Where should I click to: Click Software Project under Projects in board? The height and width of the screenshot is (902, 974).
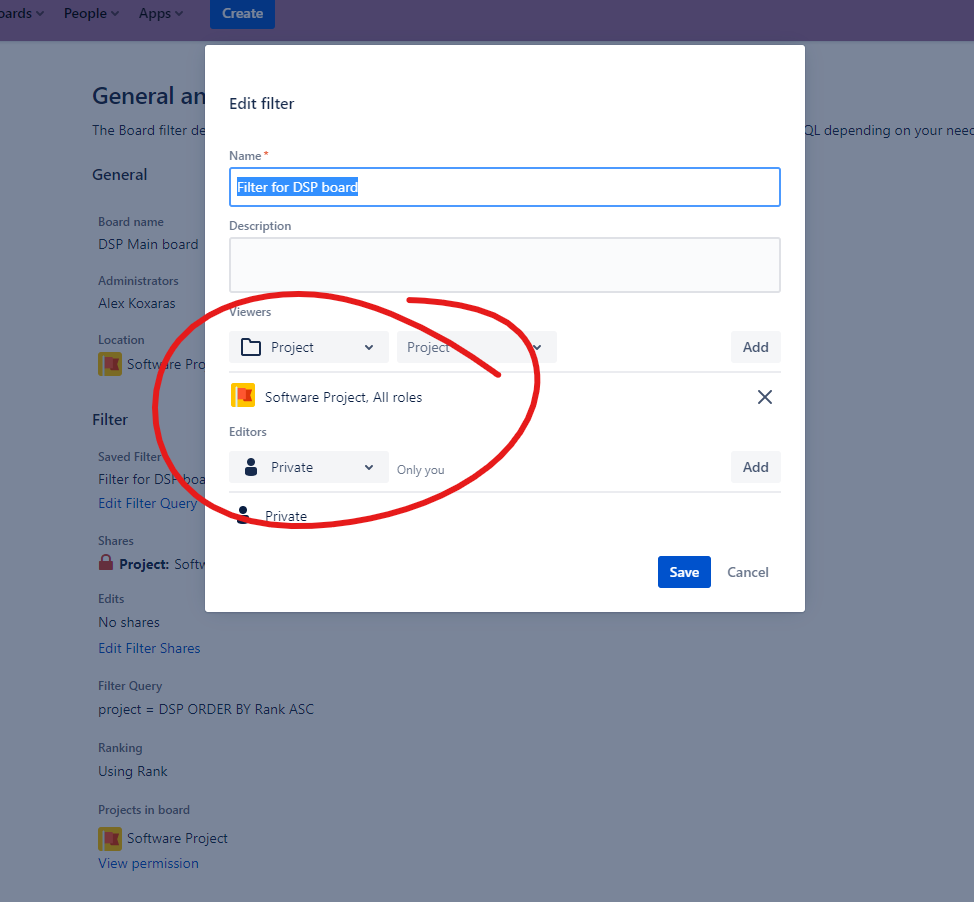point(178,839)
